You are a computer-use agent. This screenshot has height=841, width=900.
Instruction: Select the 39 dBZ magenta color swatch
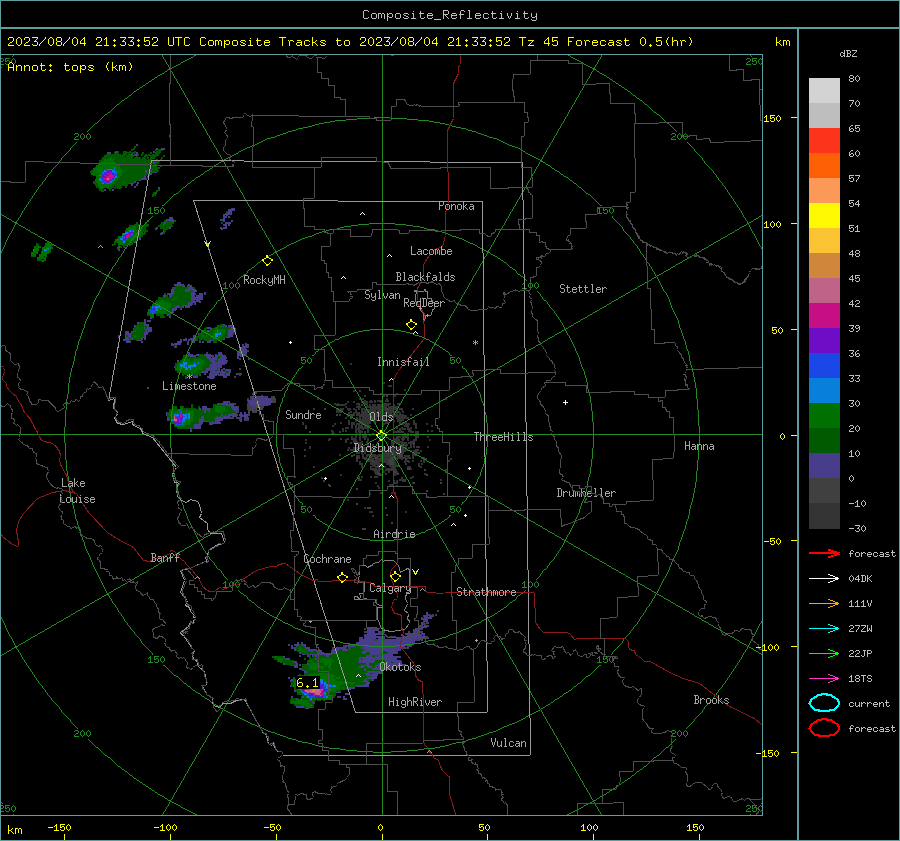(x=824, y=315)
